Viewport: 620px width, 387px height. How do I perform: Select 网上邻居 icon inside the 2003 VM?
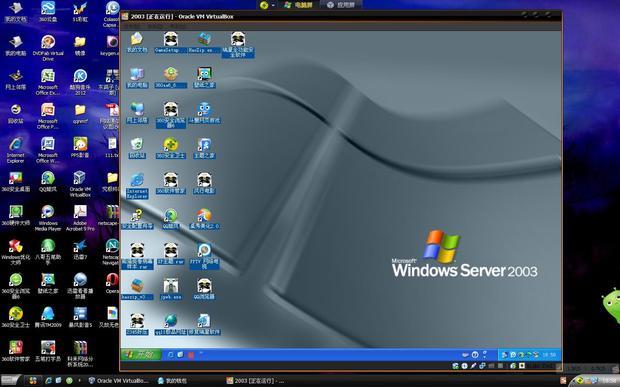[x=137, y=112]
